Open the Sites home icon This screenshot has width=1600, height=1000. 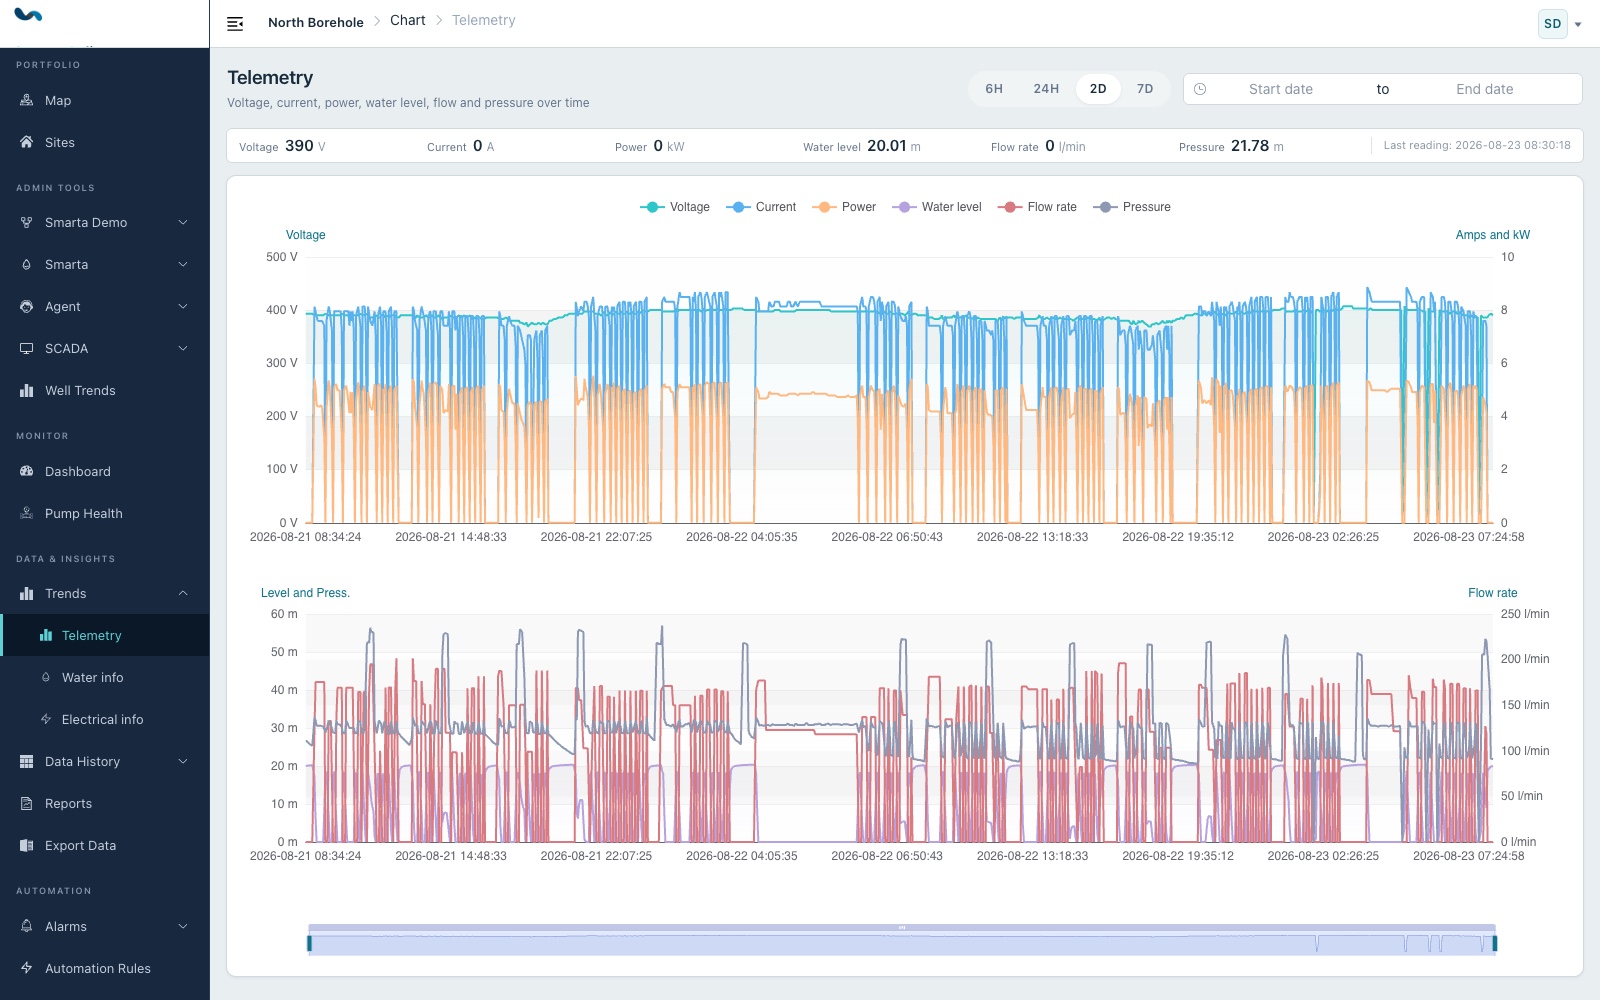[27, 142]
